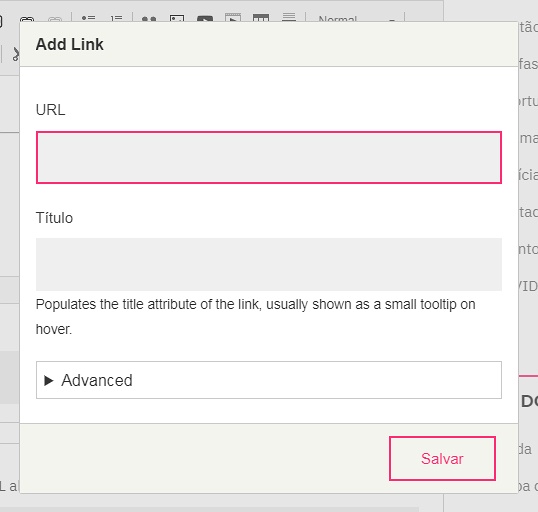Click the unlink toolbar icon
The image size is (538, 512).
[55, 19]
